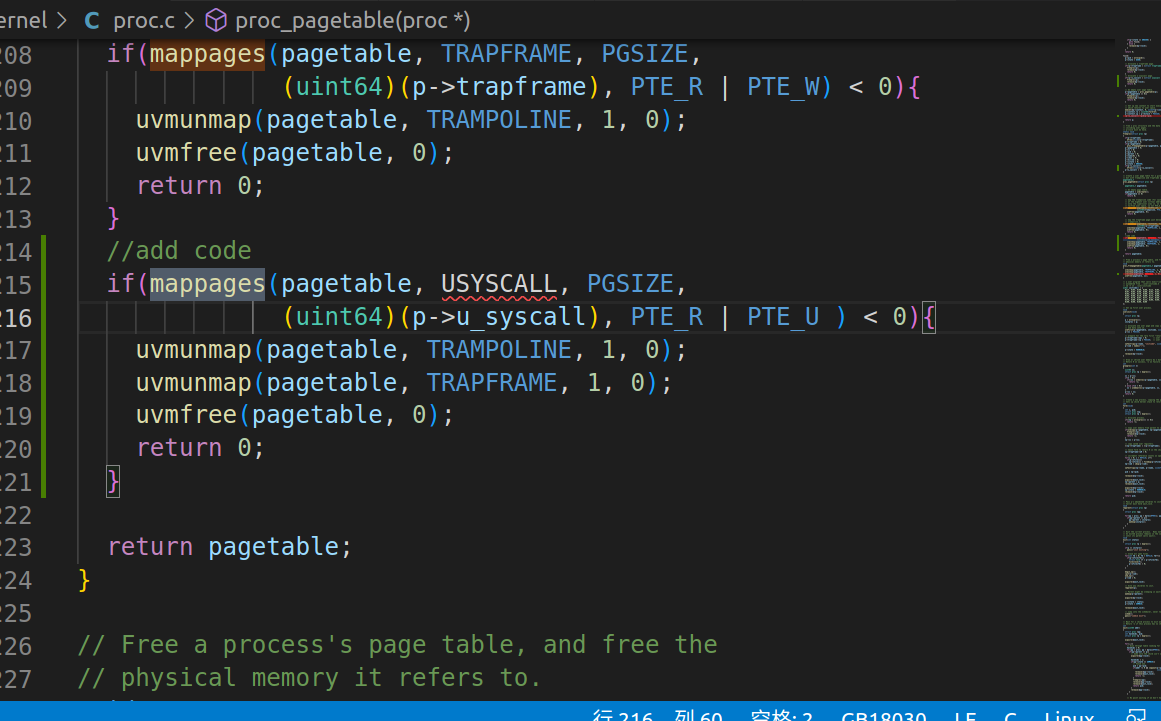Click the underlined USYSCALL identifier
The height and width of the screenshot is (721, 1161).
point(499,283)
